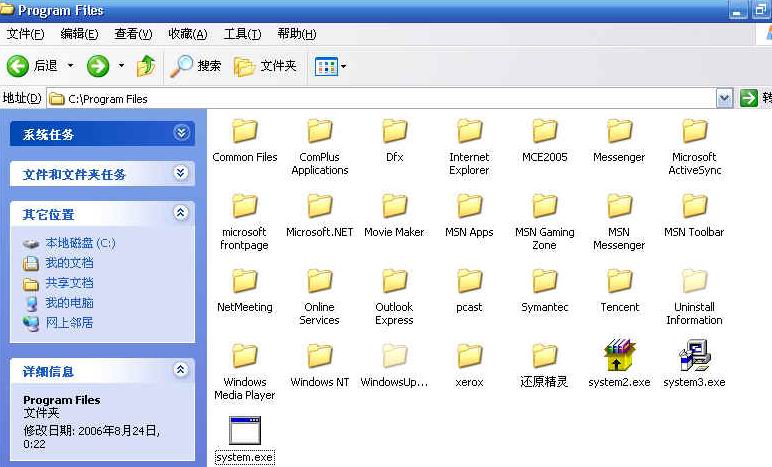Select the MSN Gaming Zone folder
Viewport: 772px width, 467px height.
click(x=545, y=222)
